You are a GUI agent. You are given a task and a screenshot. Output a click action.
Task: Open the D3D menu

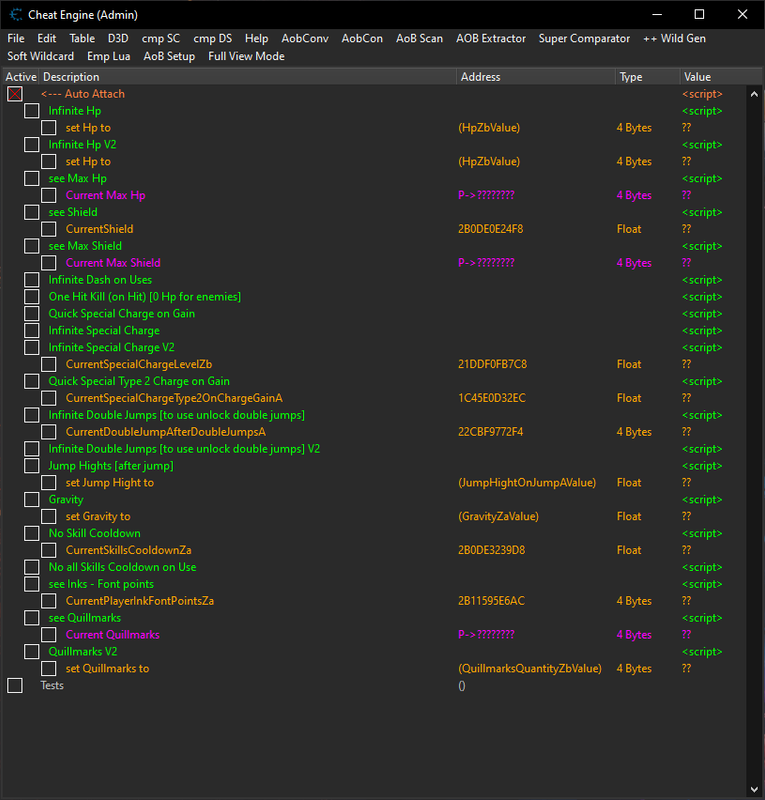click(118, 39)
